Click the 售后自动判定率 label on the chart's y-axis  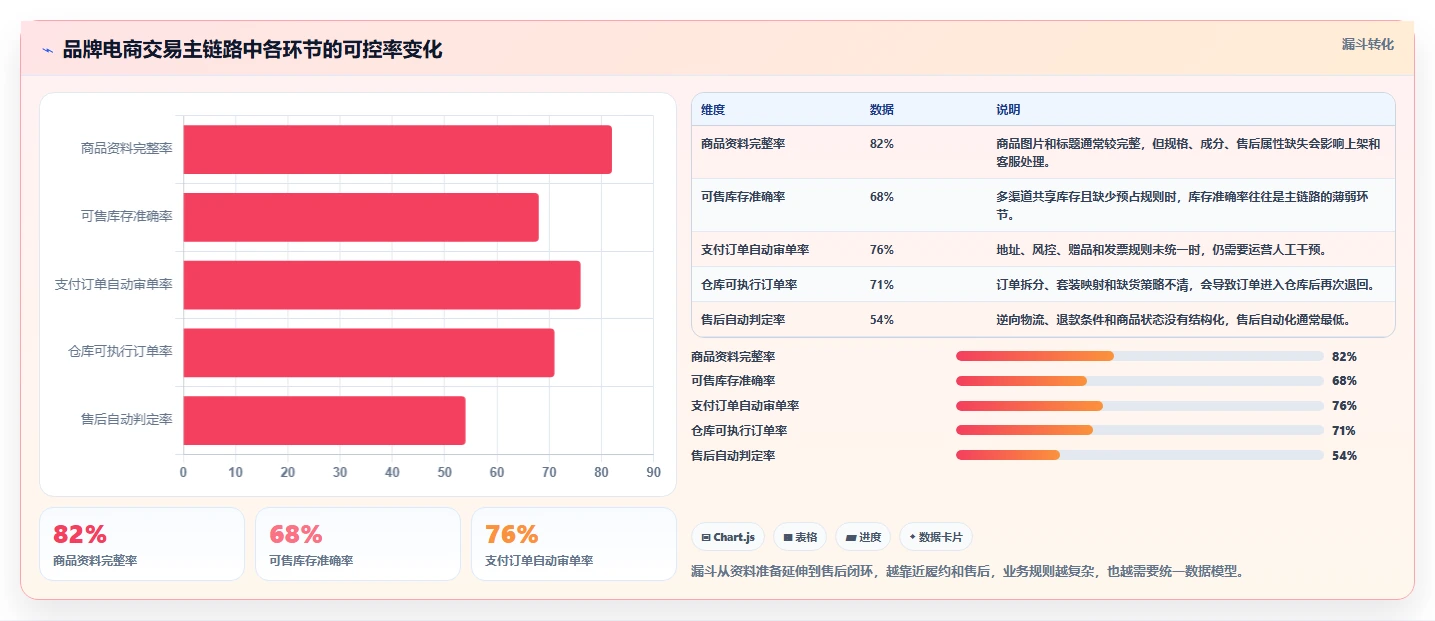coord(127,420)
